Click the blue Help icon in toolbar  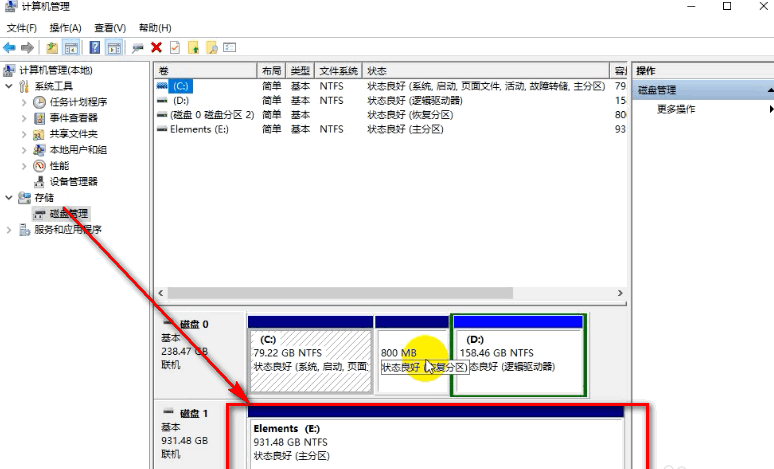tap(95, 47)
